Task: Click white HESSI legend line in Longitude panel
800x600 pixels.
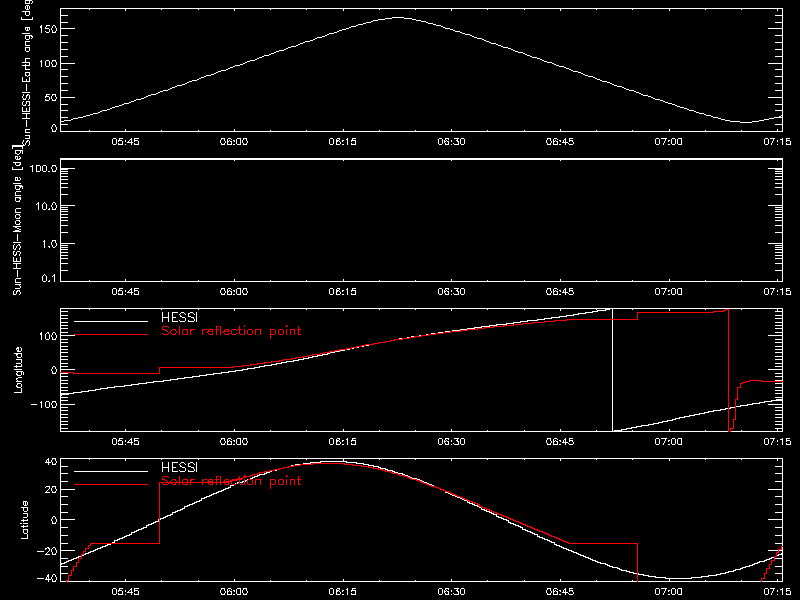Action: (111, 321)
